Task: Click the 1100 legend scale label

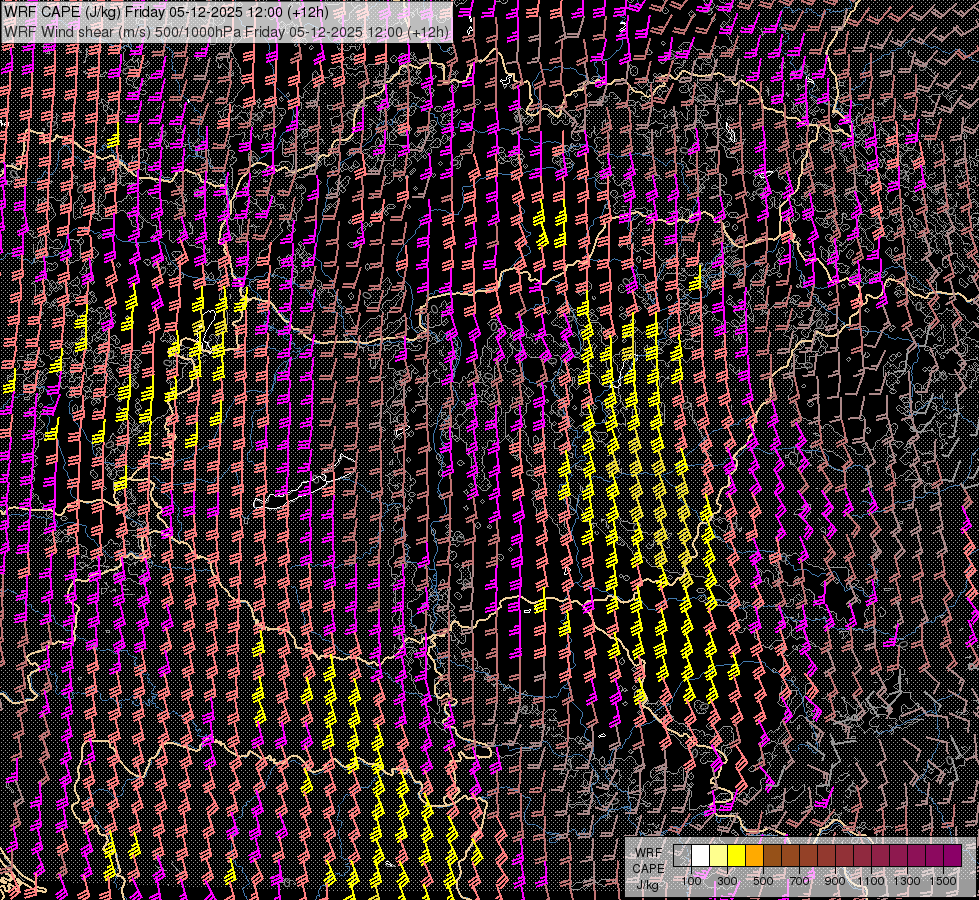Action: tap(871, 881)
